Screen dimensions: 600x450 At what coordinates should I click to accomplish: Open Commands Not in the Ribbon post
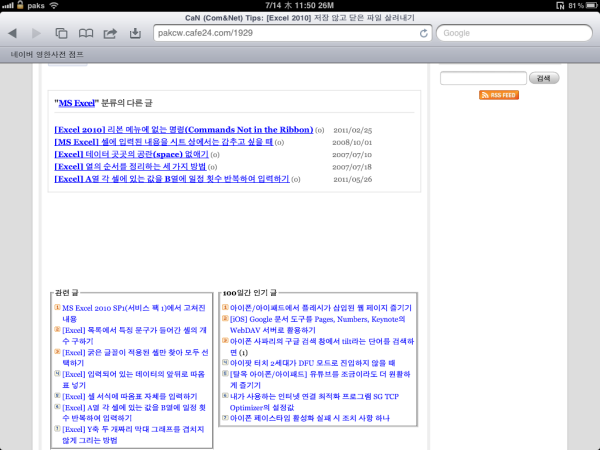tap(184, 130)
